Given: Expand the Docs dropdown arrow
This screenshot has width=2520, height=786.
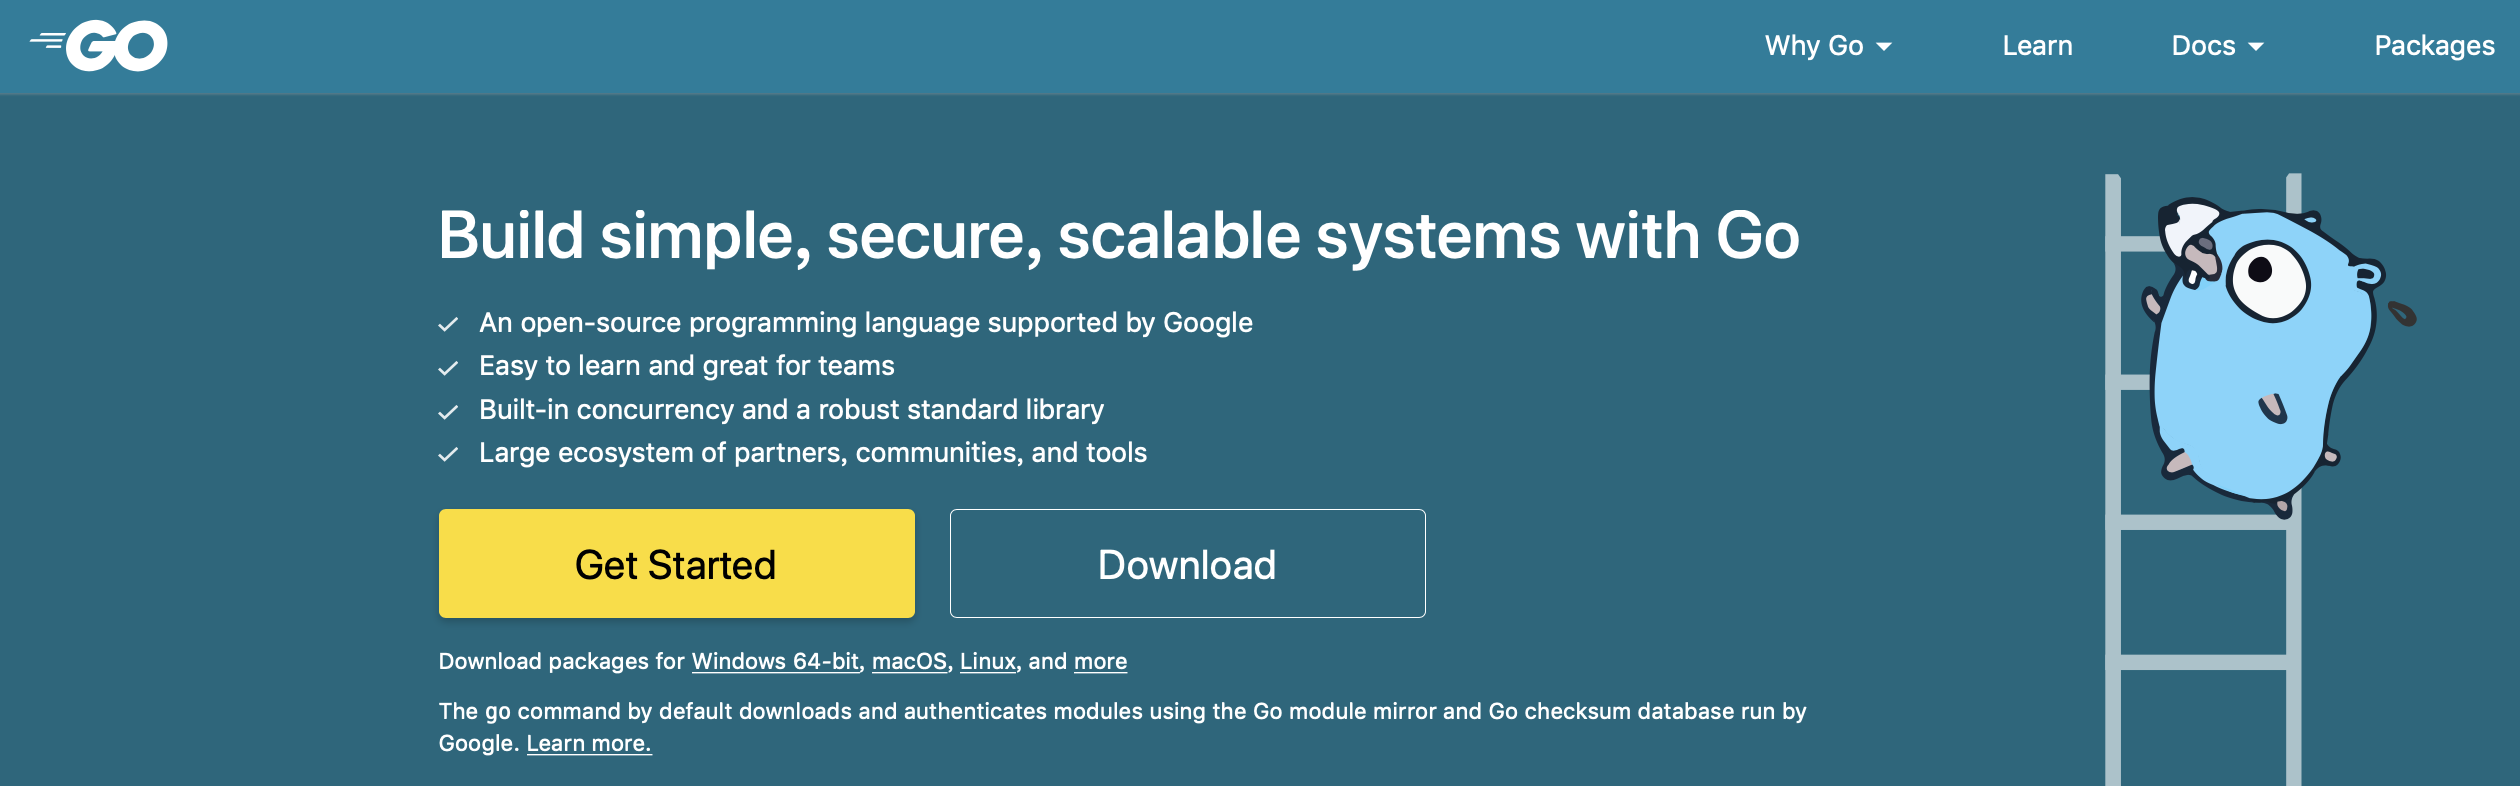Looking at the screenshot, I should coord(2256,47).
